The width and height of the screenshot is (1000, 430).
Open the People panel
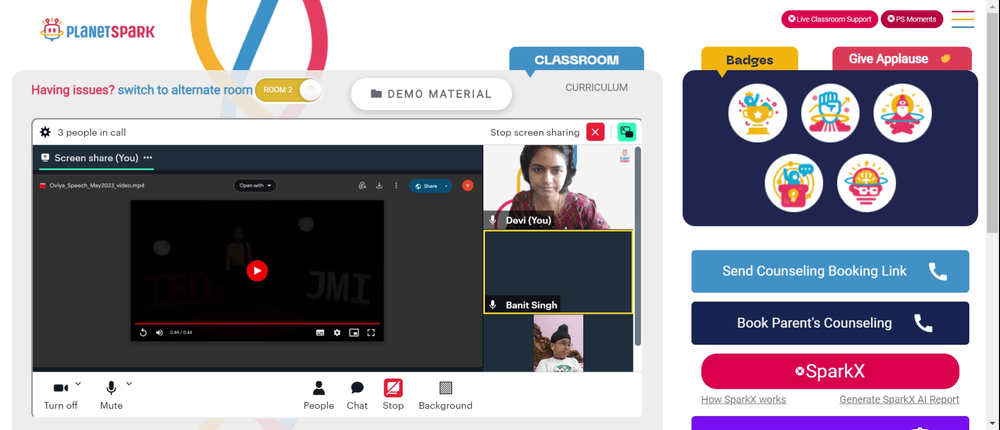(319, 395)
